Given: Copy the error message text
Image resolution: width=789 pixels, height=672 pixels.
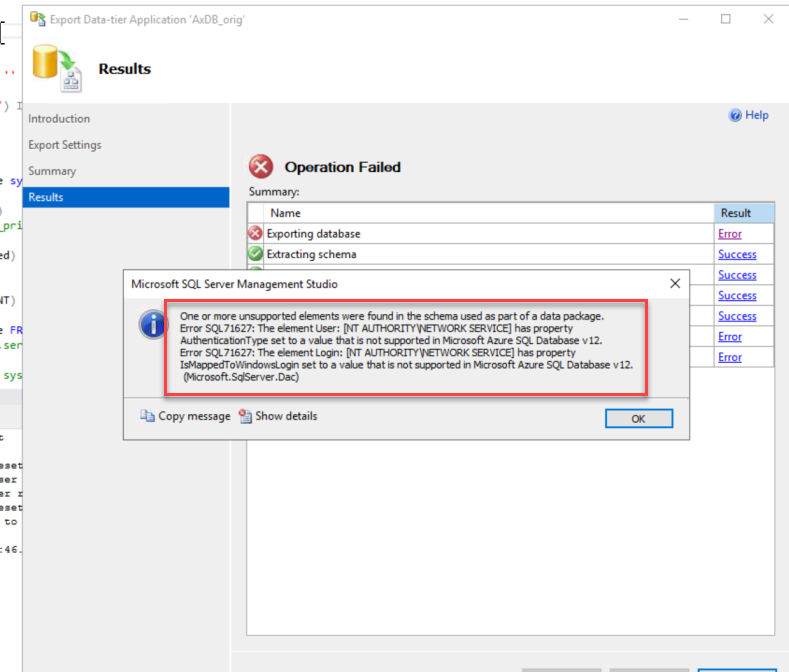Looking at the screenshot, I should (185, 416).
